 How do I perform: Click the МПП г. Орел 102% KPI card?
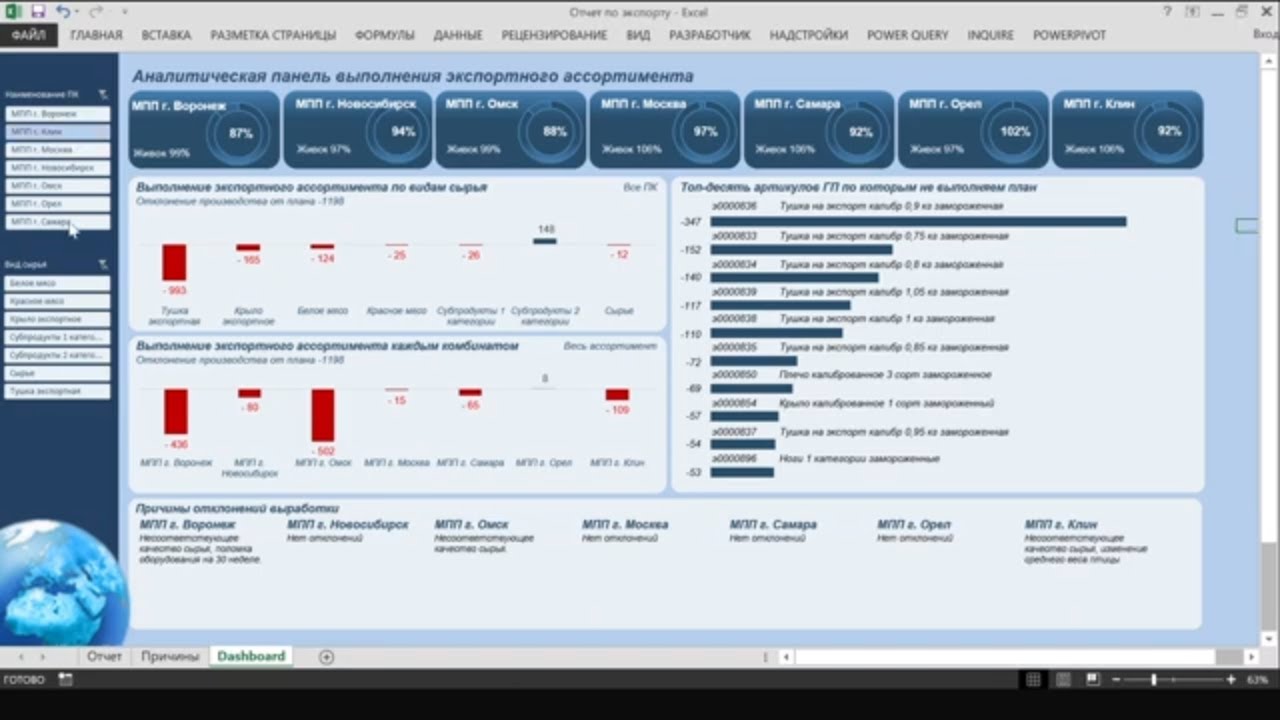(x=973, y=129)
